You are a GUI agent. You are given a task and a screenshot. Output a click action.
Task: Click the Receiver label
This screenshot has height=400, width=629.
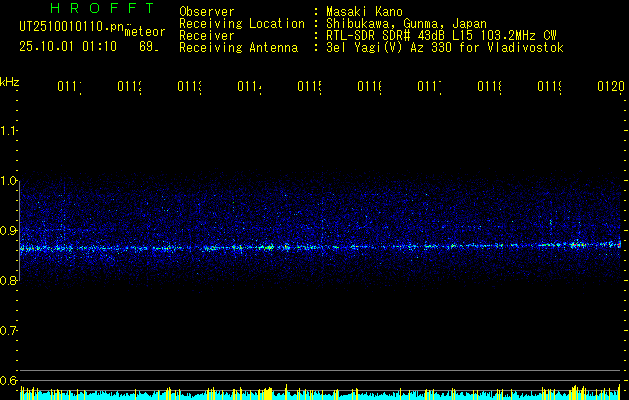[207, 36]
